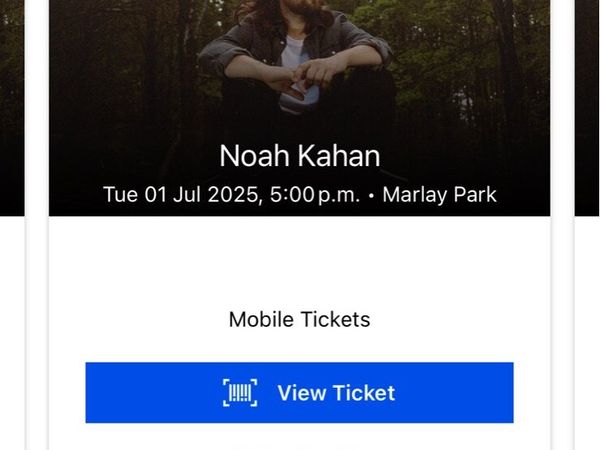Open the Marlay Park venue label
Viewport: 600px width, 450px height.
pos(439,194)
